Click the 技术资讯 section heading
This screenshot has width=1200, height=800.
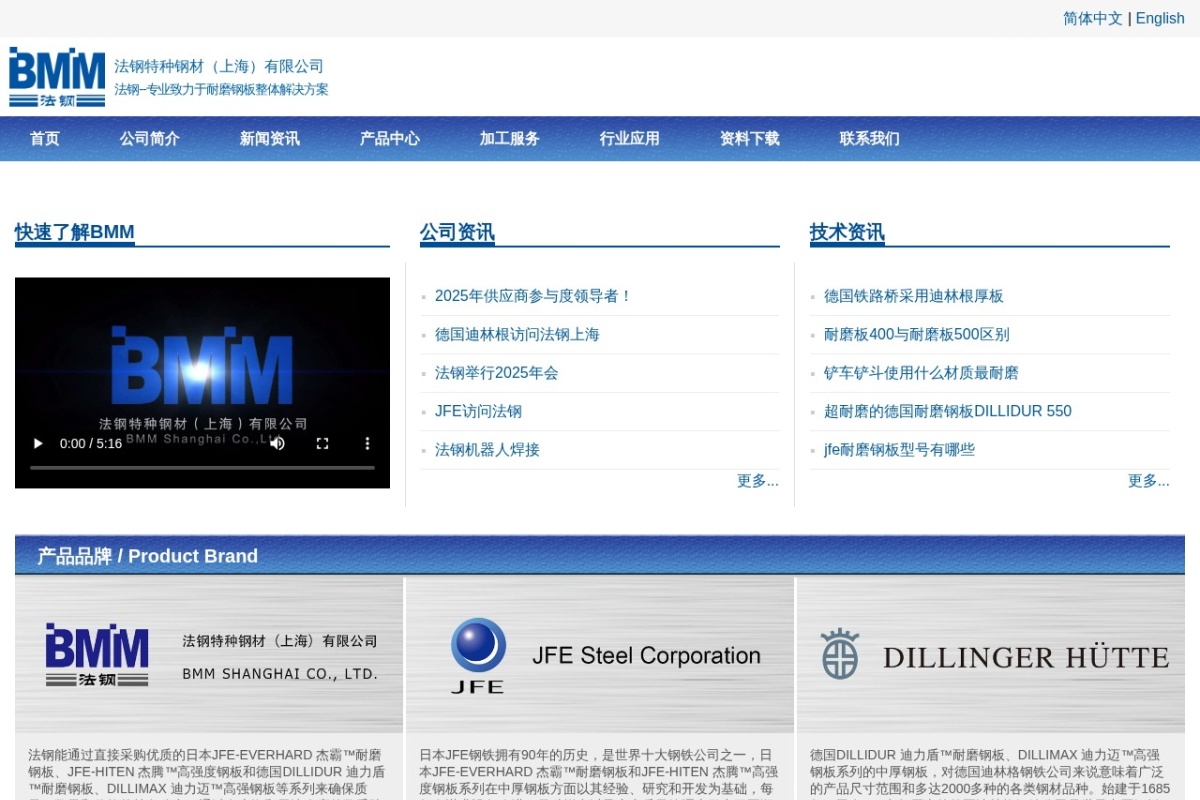click(x=847, y=232)
